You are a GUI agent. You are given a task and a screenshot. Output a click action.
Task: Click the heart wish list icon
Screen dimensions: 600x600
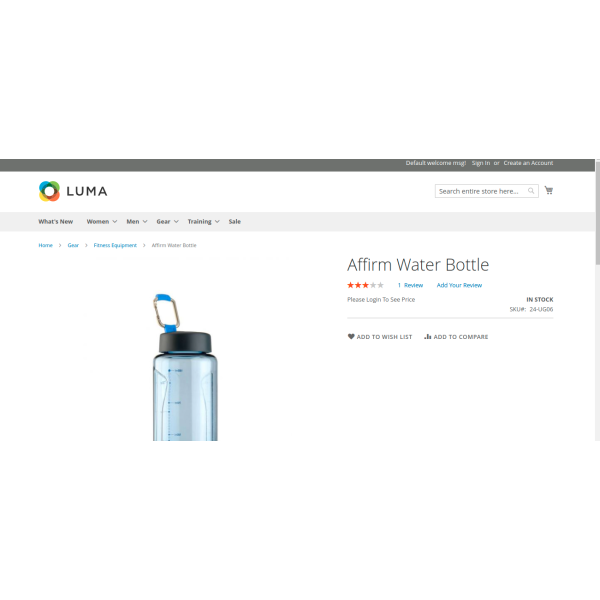click(x=351, y=336)
